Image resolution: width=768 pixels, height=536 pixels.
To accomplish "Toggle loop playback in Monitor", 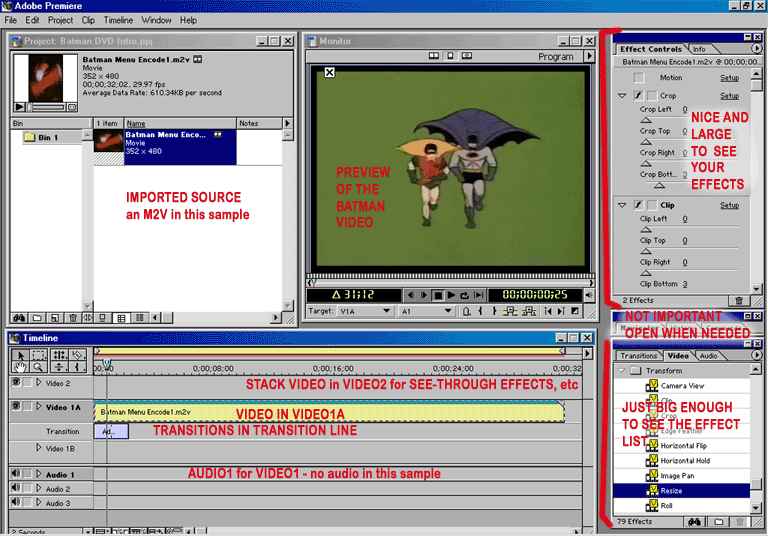I will [464, 295].
